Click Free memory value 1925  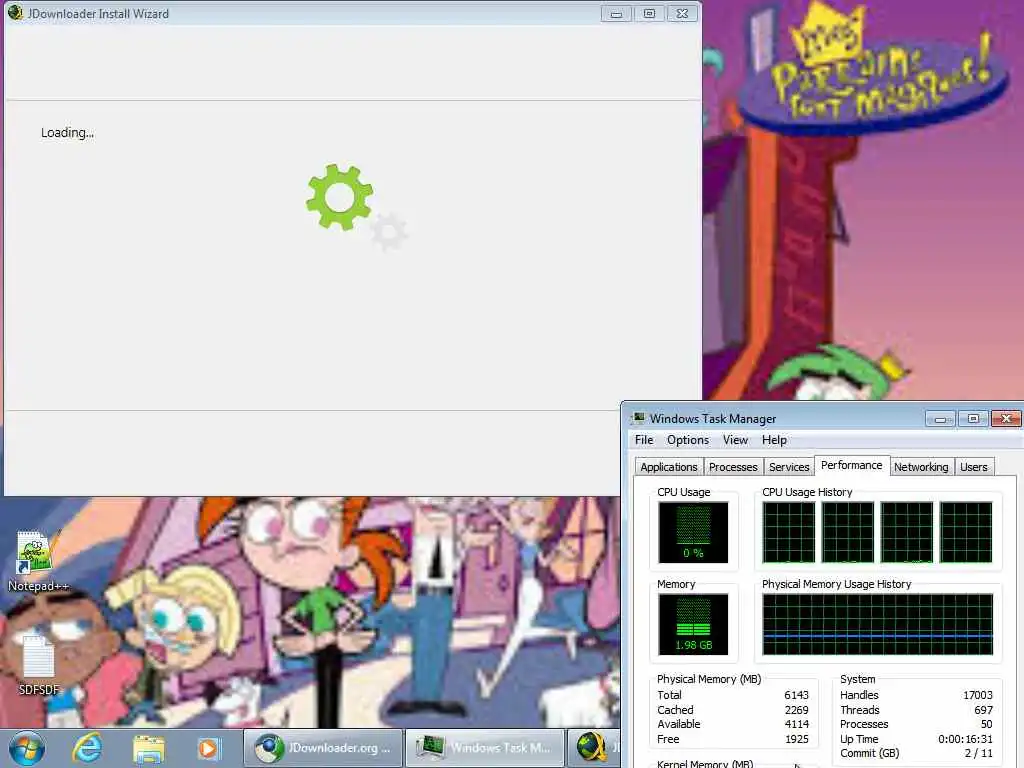796,739
